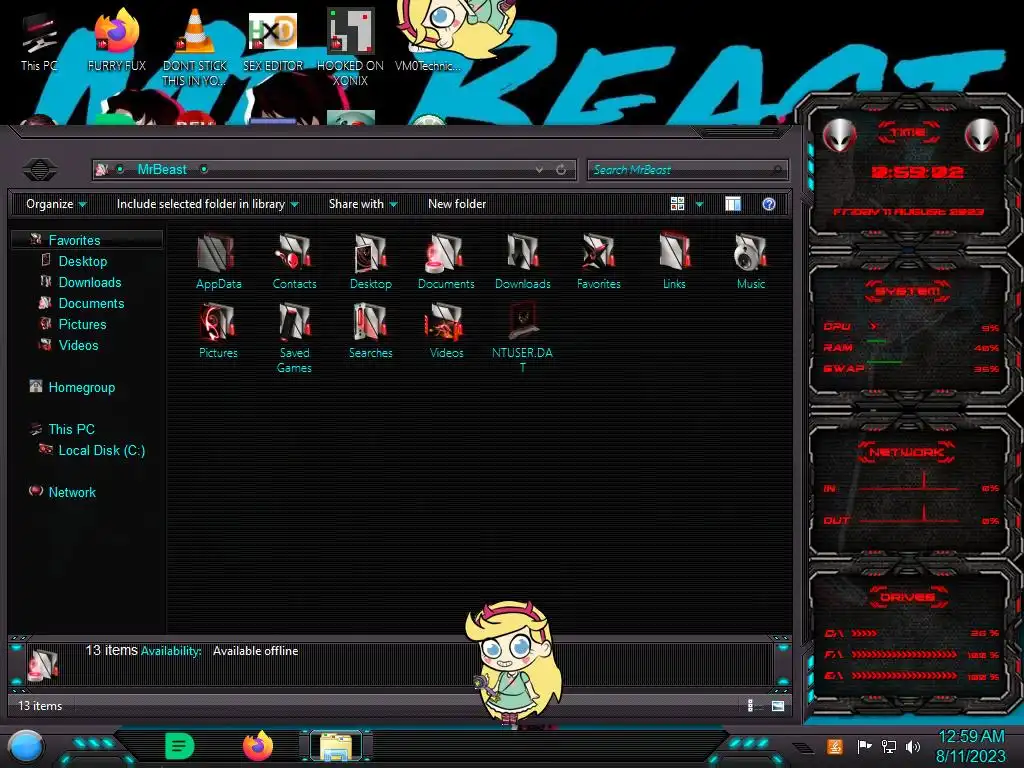Refresh the MrBeast folder address bar

[561, 170]
